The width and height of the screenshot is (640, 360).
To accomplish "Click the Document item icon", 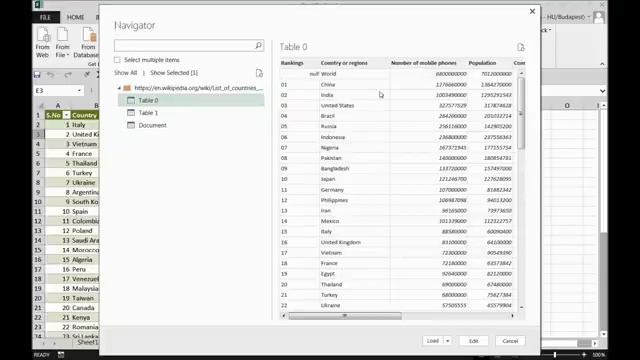I will click(131, 125).
